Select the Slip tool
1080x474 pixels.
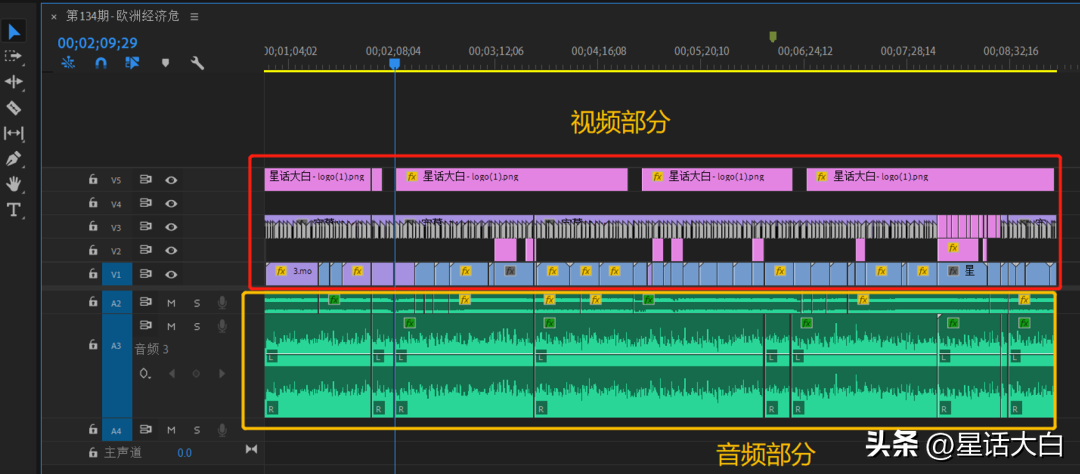(x=14, y=133)
